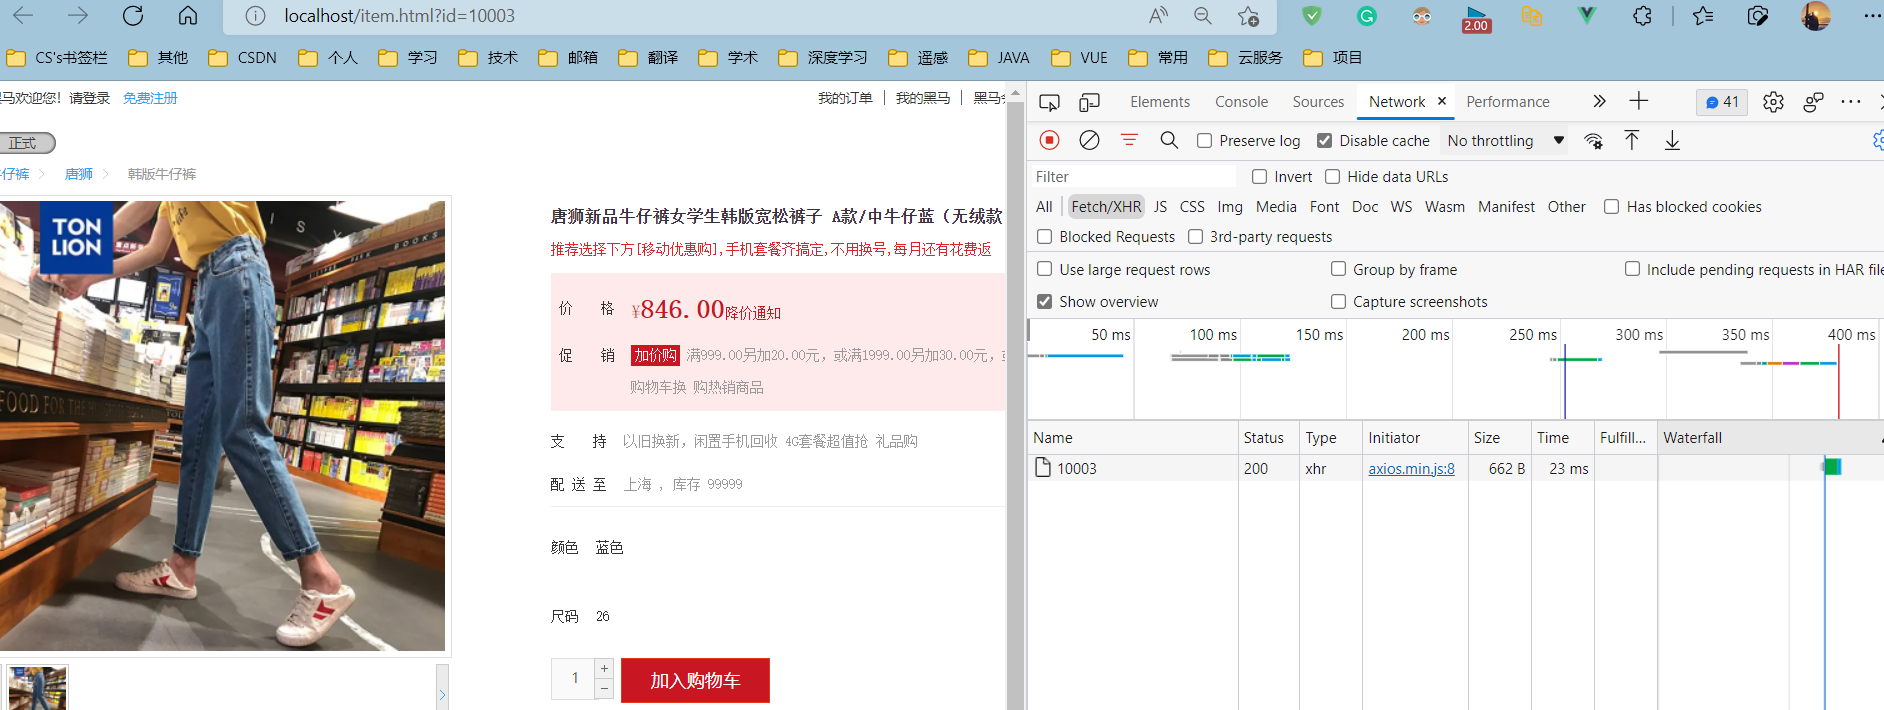Screen dimensions: 1884x710
Task: Open the favorites list icon
Action: [1703, 15]
